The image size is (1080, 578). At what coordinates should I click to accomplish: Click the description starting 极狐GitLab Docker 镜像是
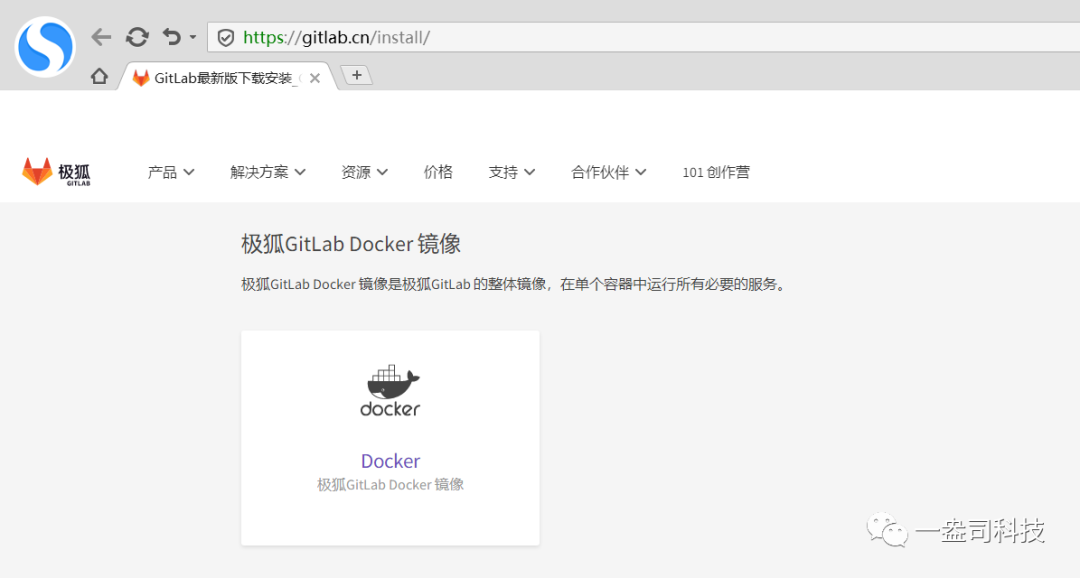pos(514,284)
